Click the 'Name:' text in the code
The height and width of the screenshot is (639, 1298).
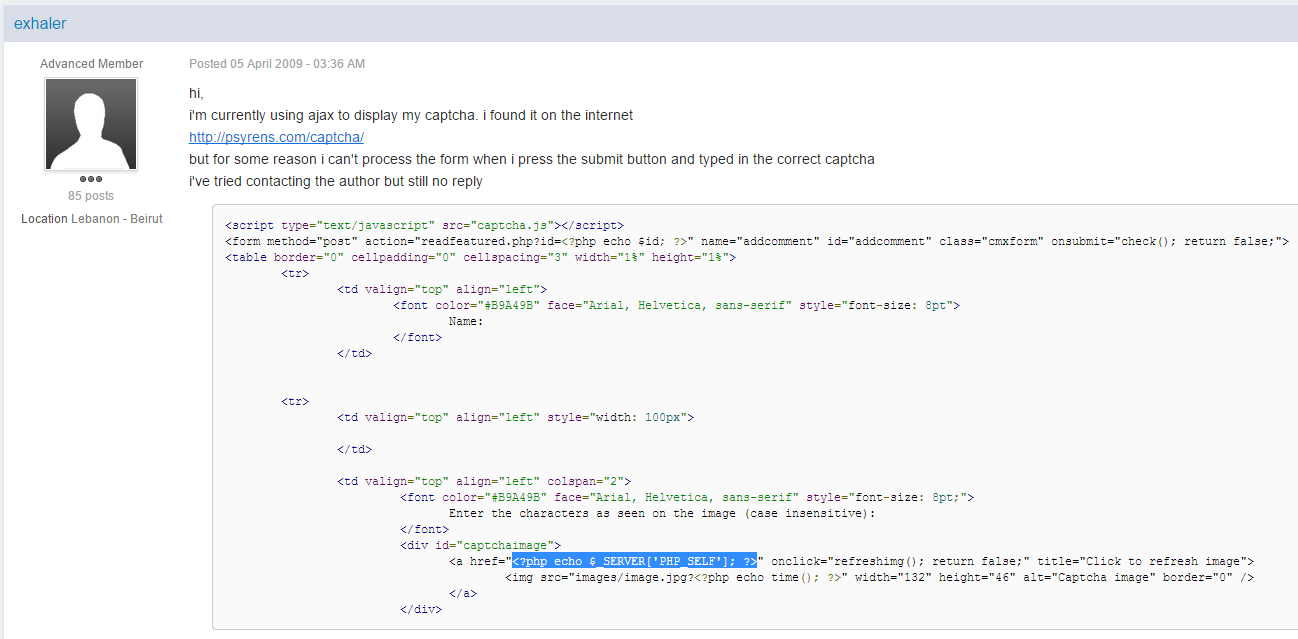(x=466, y=322)
